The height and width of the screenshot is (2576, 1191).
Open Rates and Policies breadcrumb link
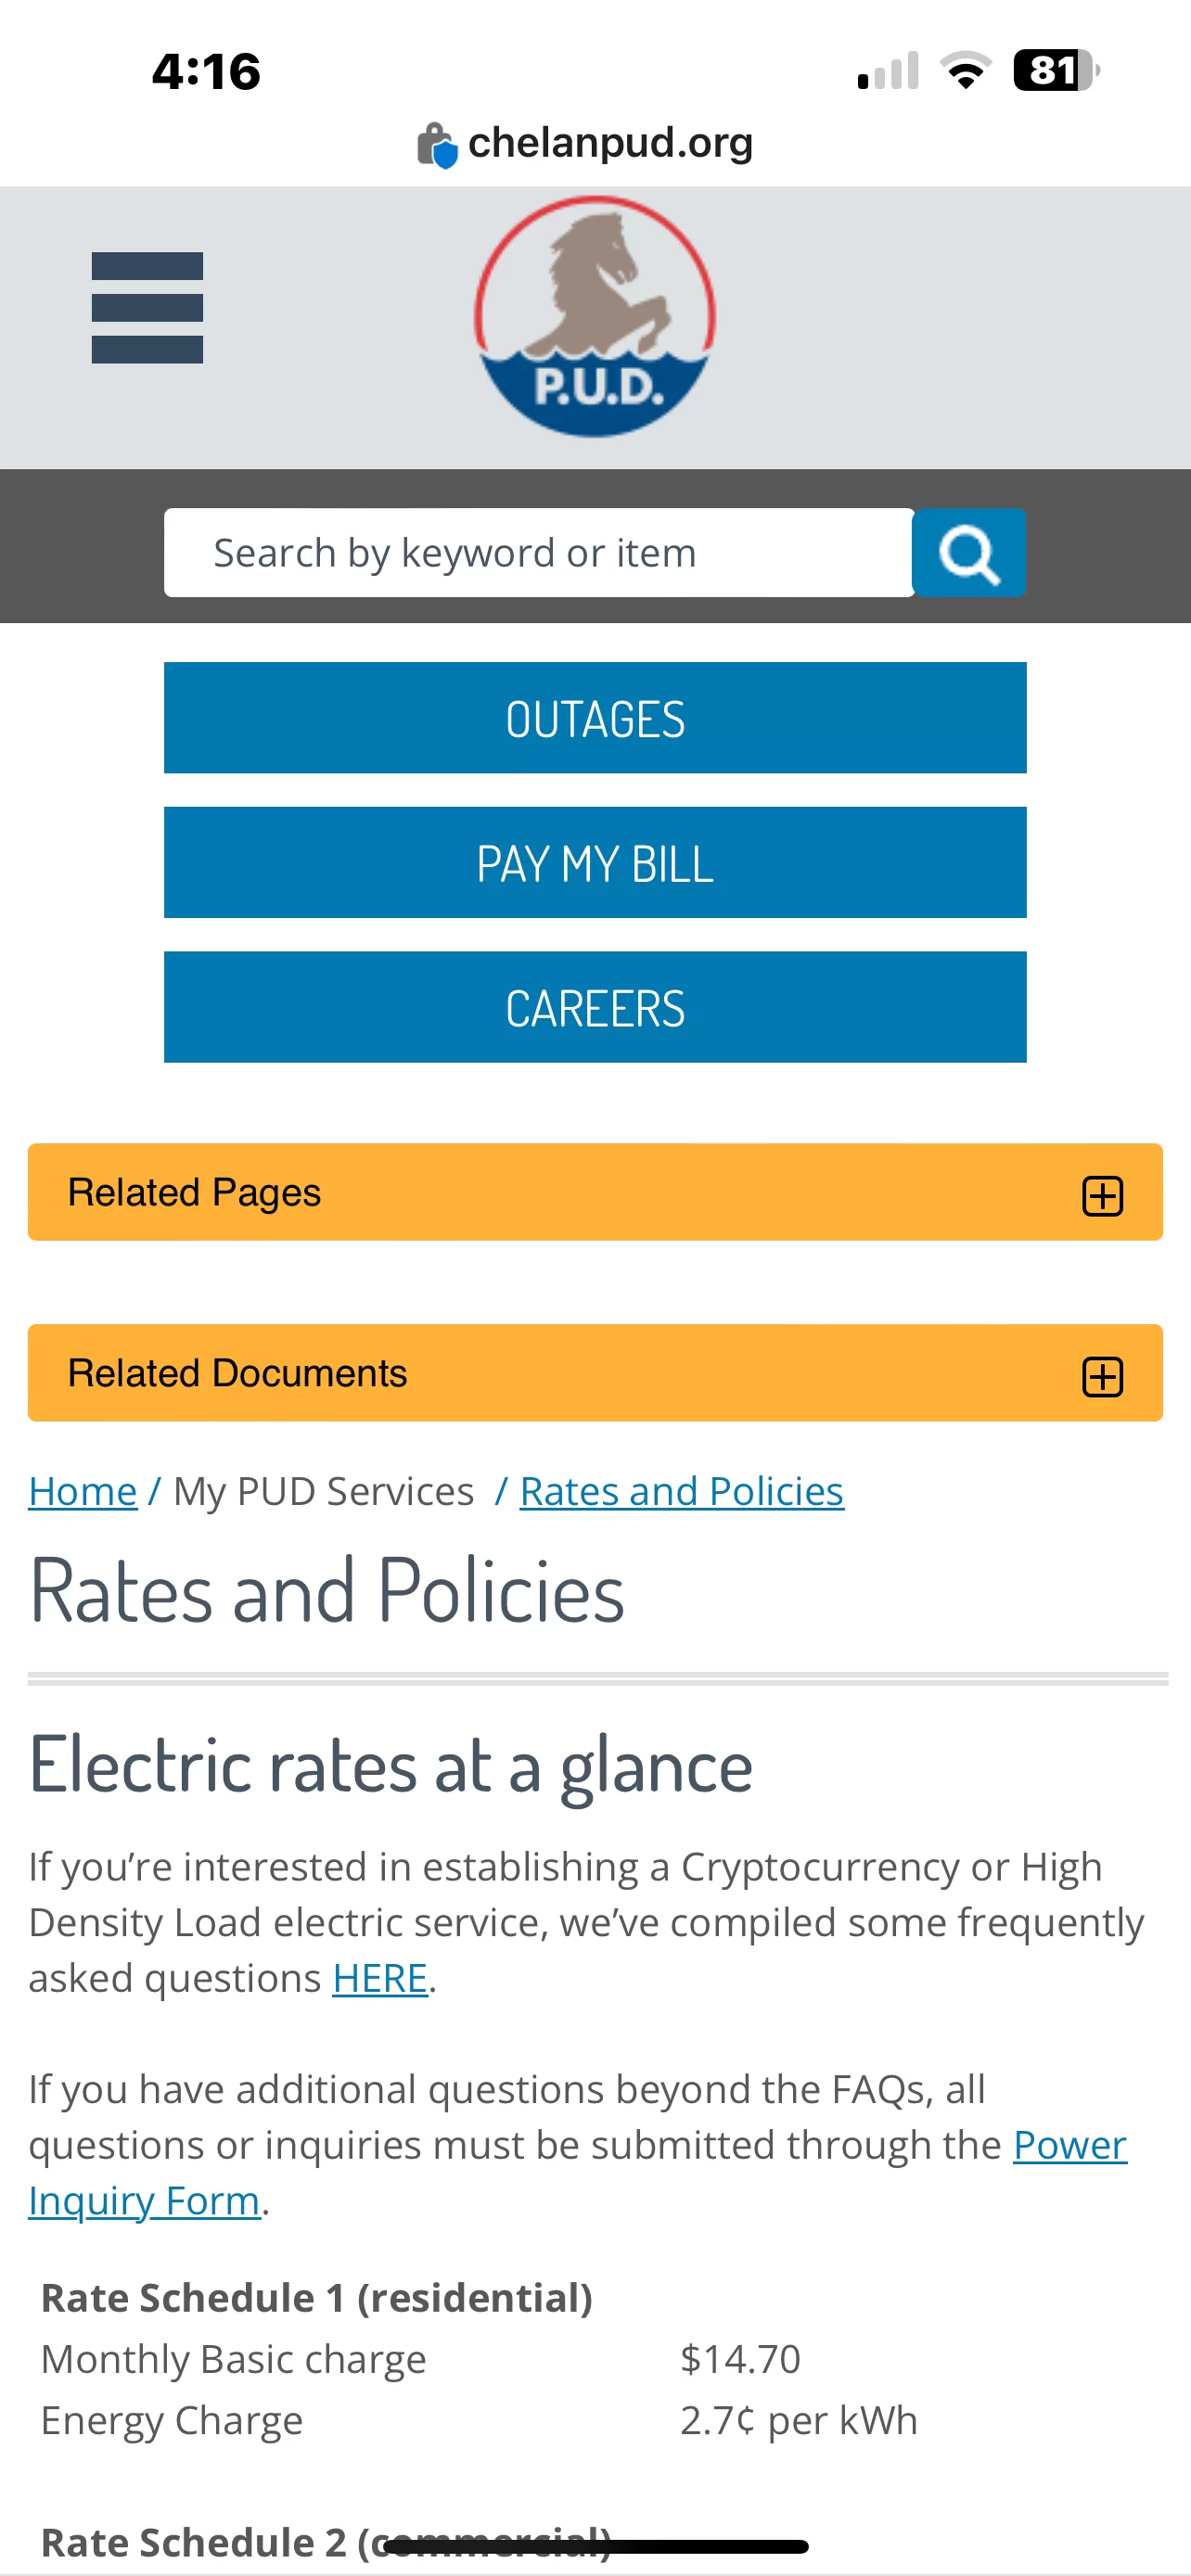(x=682, y=1491)
